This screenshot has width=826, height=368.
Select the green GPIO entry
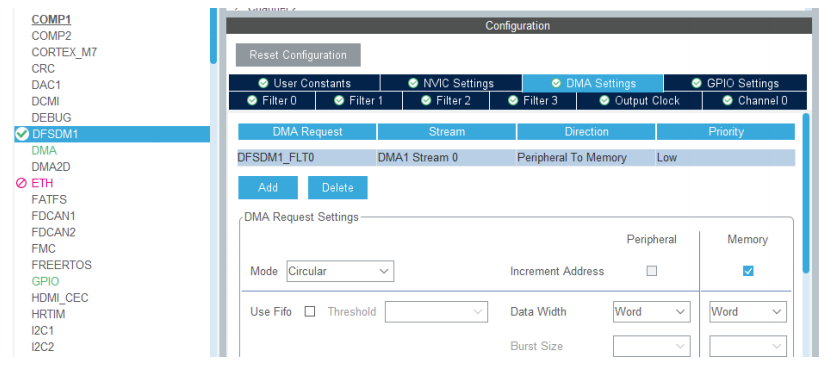click(45, 282)
